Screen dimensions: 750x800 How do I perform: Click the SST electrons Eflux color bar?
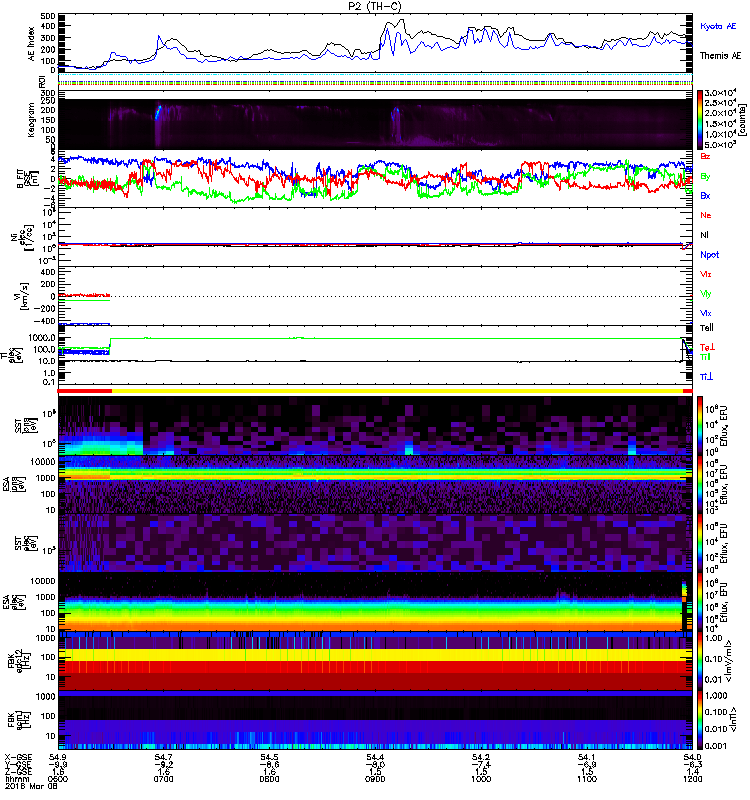pos(700,543)
